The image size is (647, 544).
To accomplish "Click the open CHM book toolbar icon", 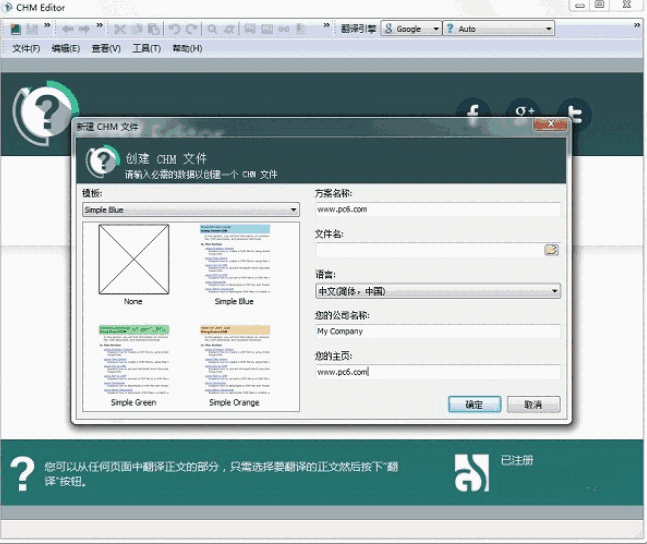I will 16,29.
